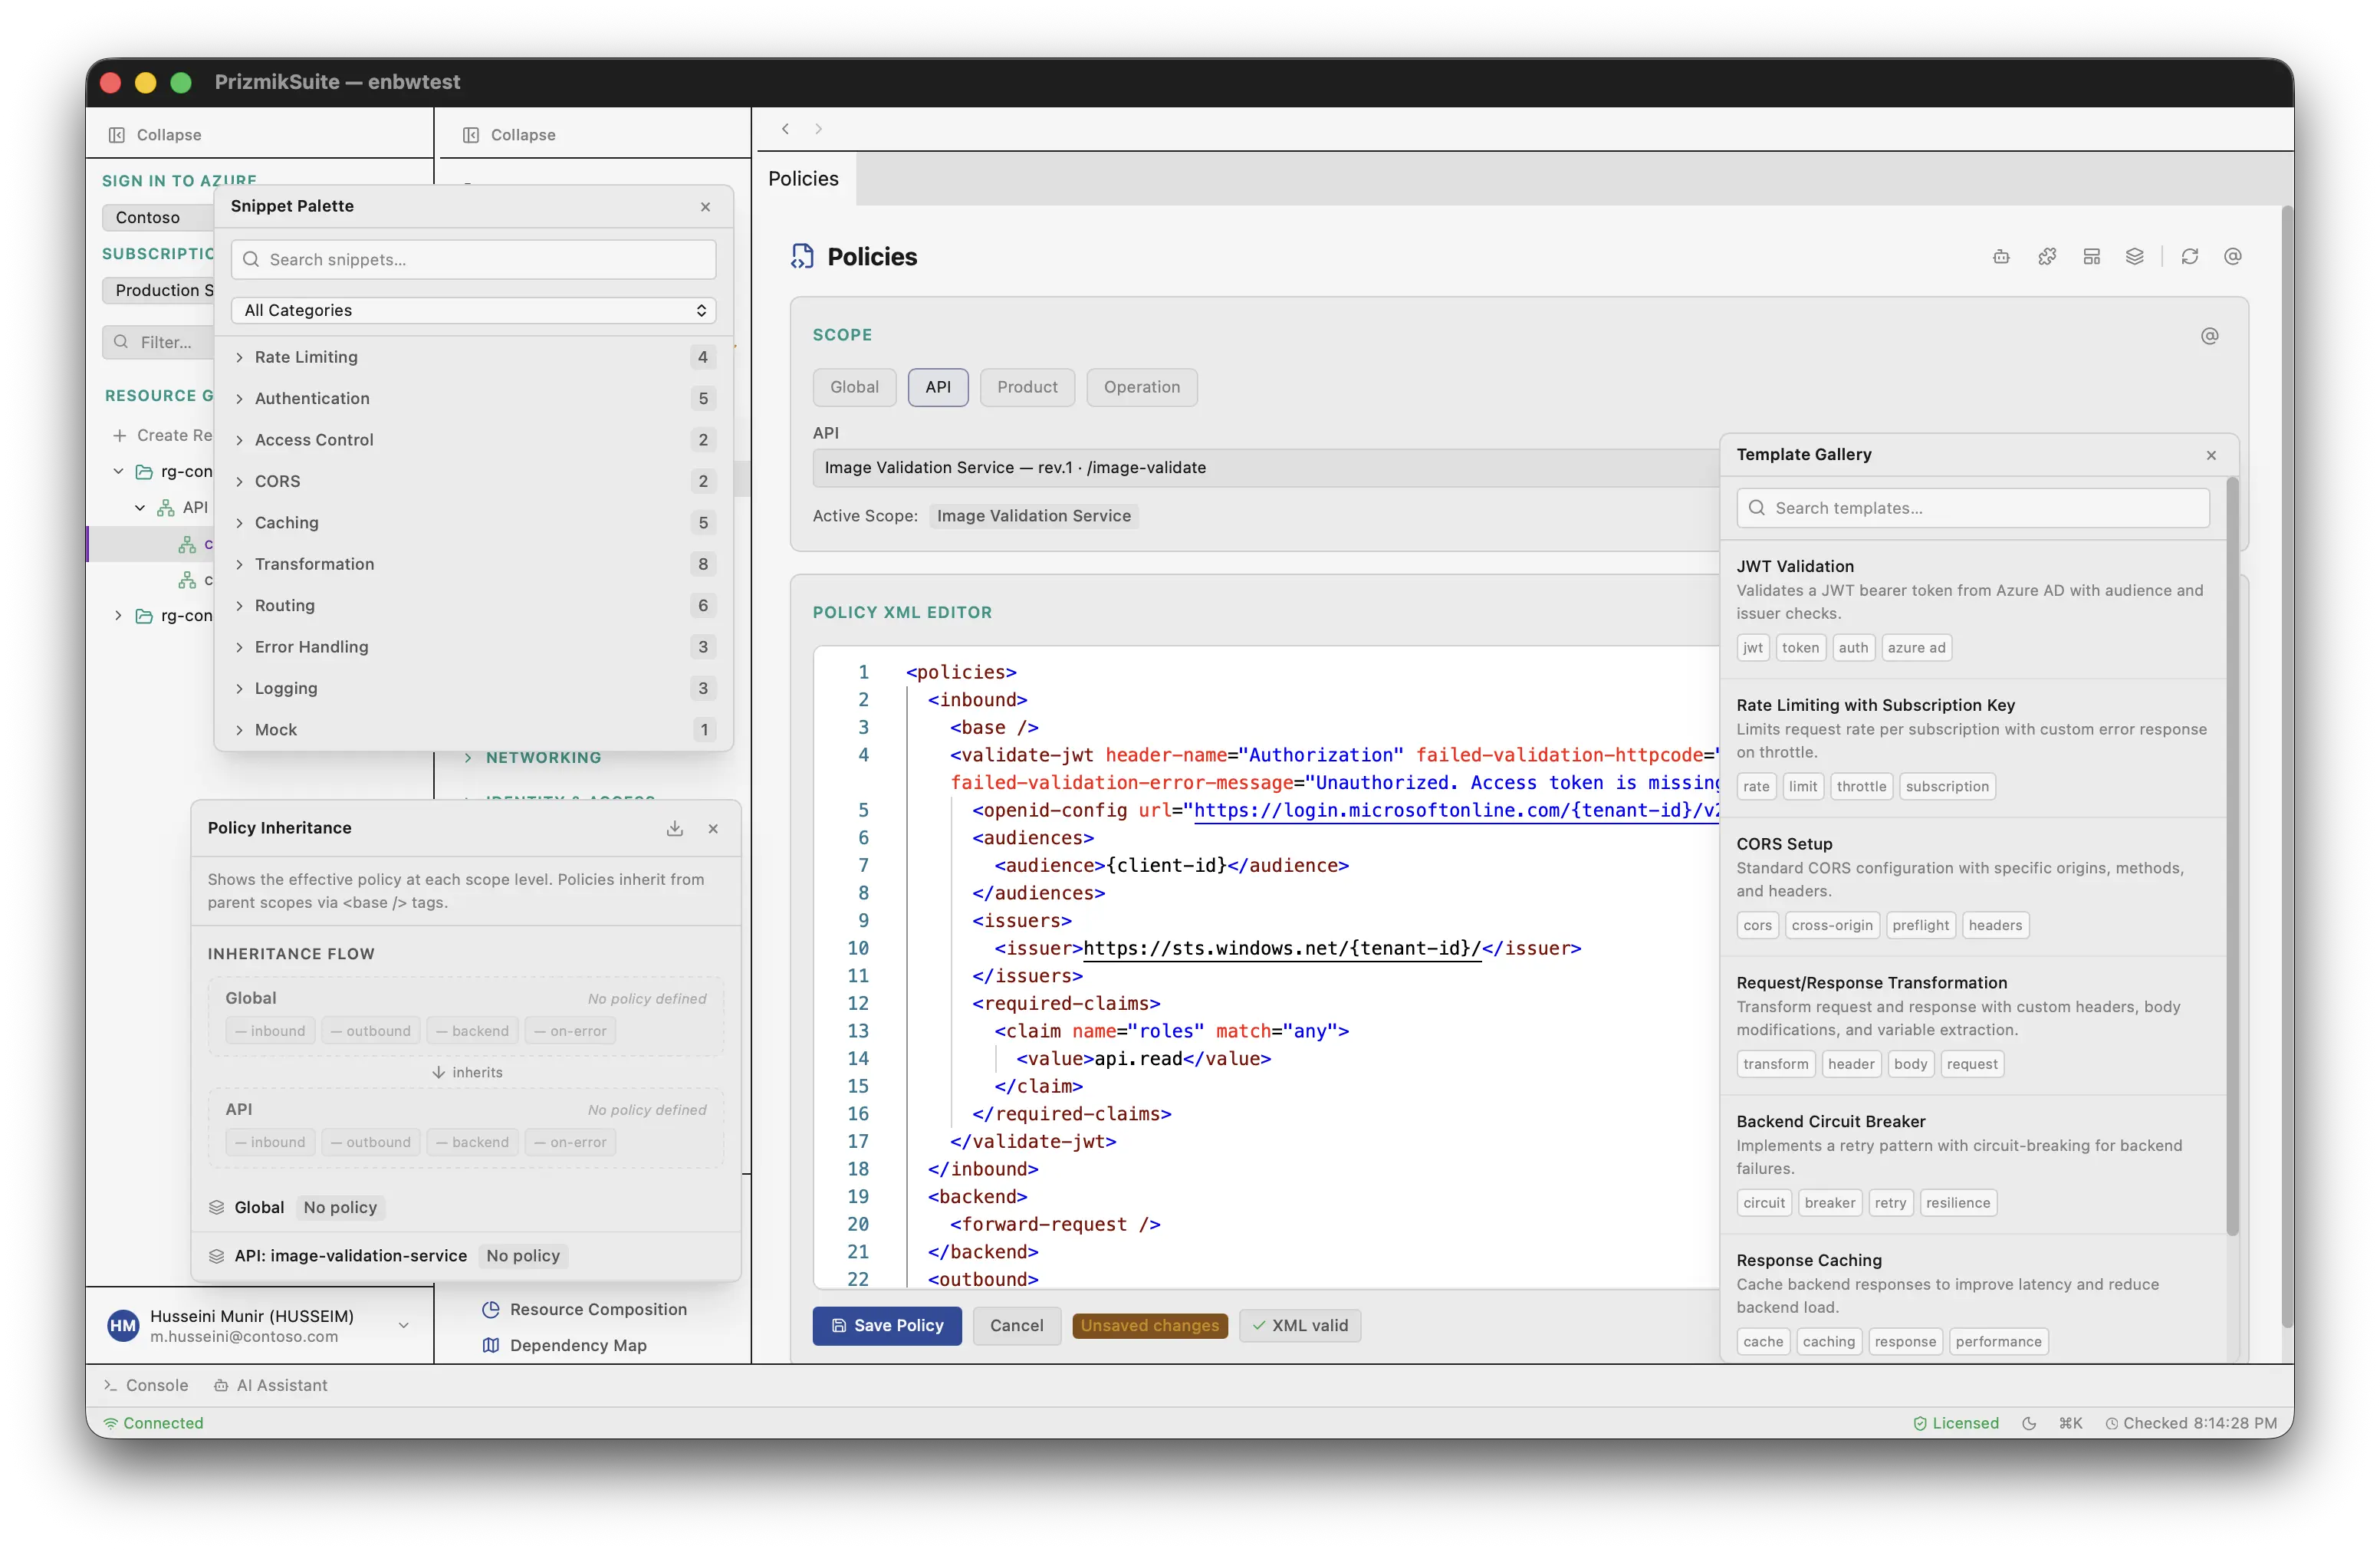The image size is (2380, 1552).
Task: Open the Console tab at the bottom
Action: click(x=146, y=1386)
